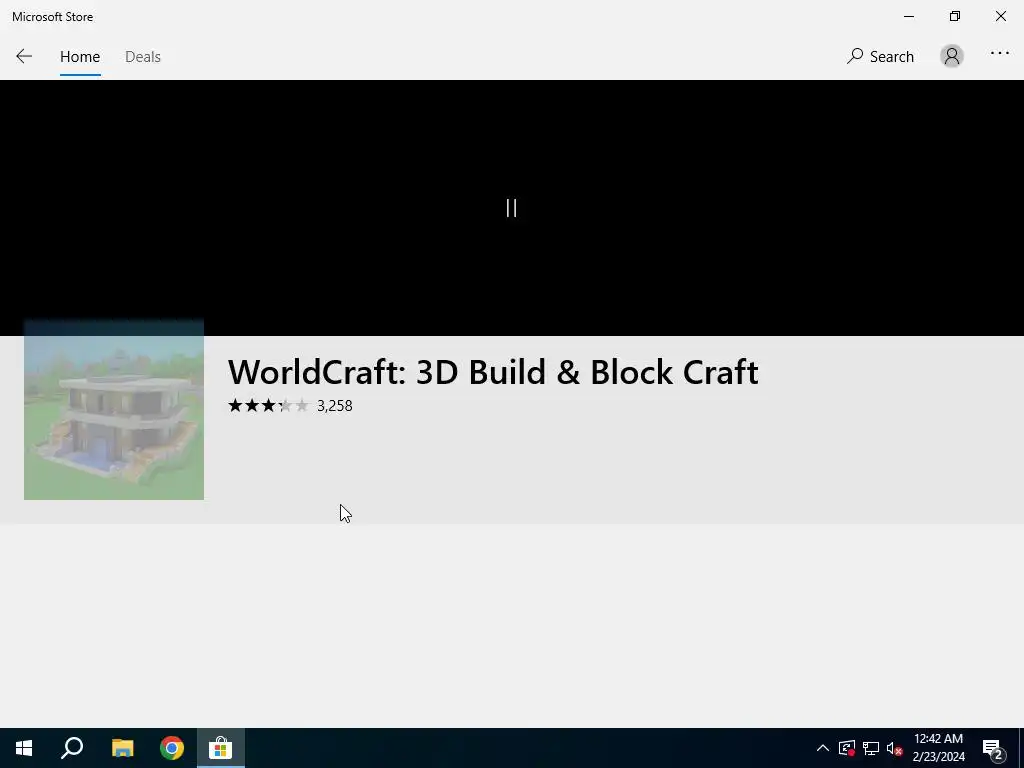Launch Google Chrome from taskbar
1024x768 pixels.
pos(172,748)
